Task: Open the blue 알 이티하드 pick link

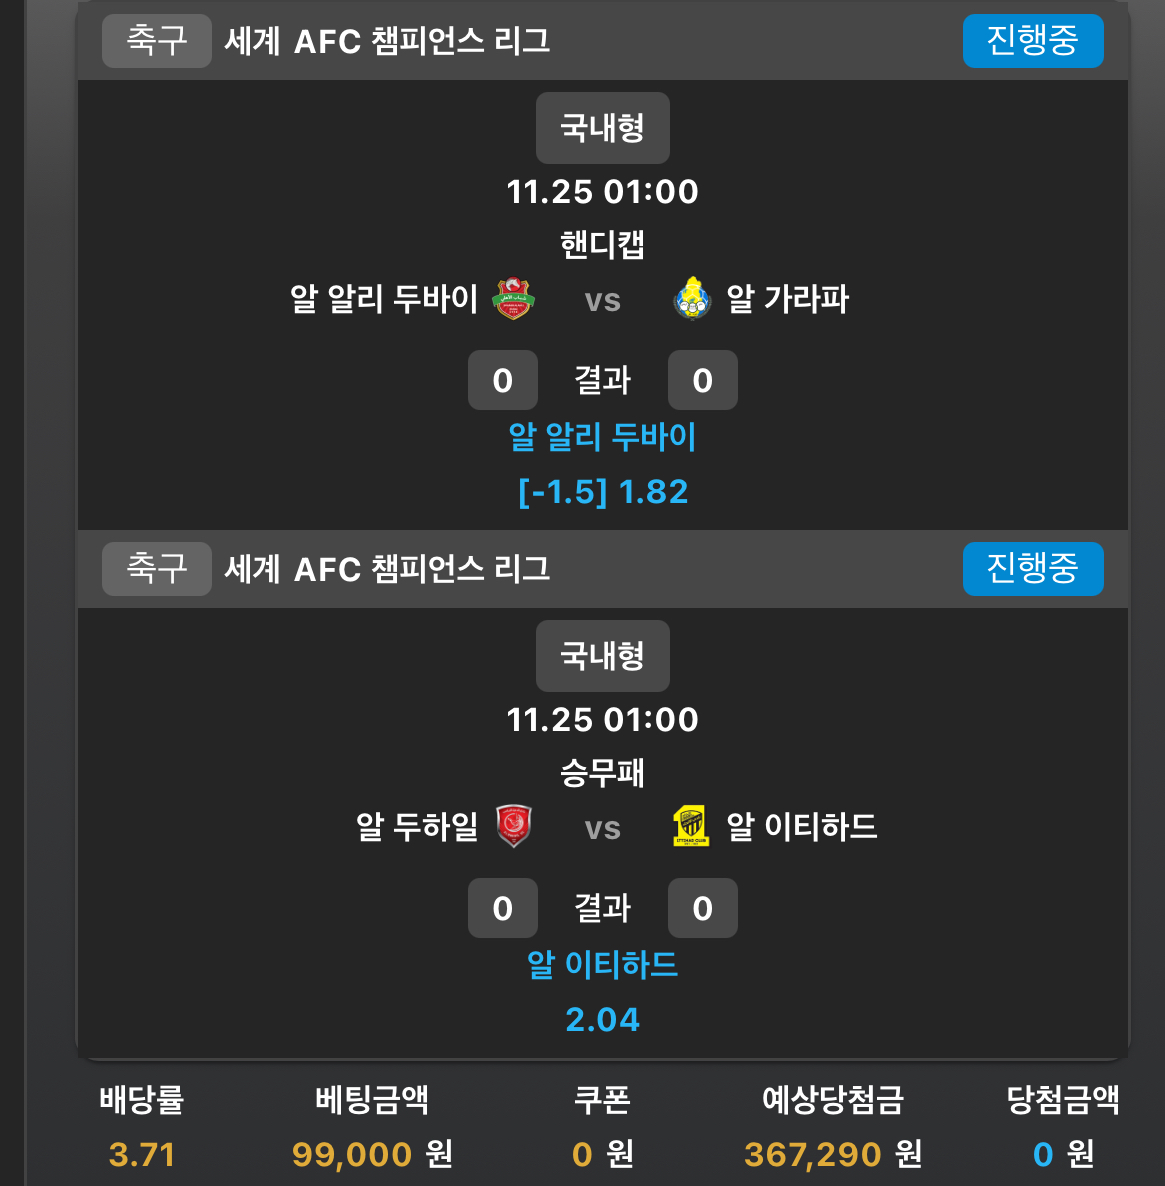Action: (x=602, y=965)
